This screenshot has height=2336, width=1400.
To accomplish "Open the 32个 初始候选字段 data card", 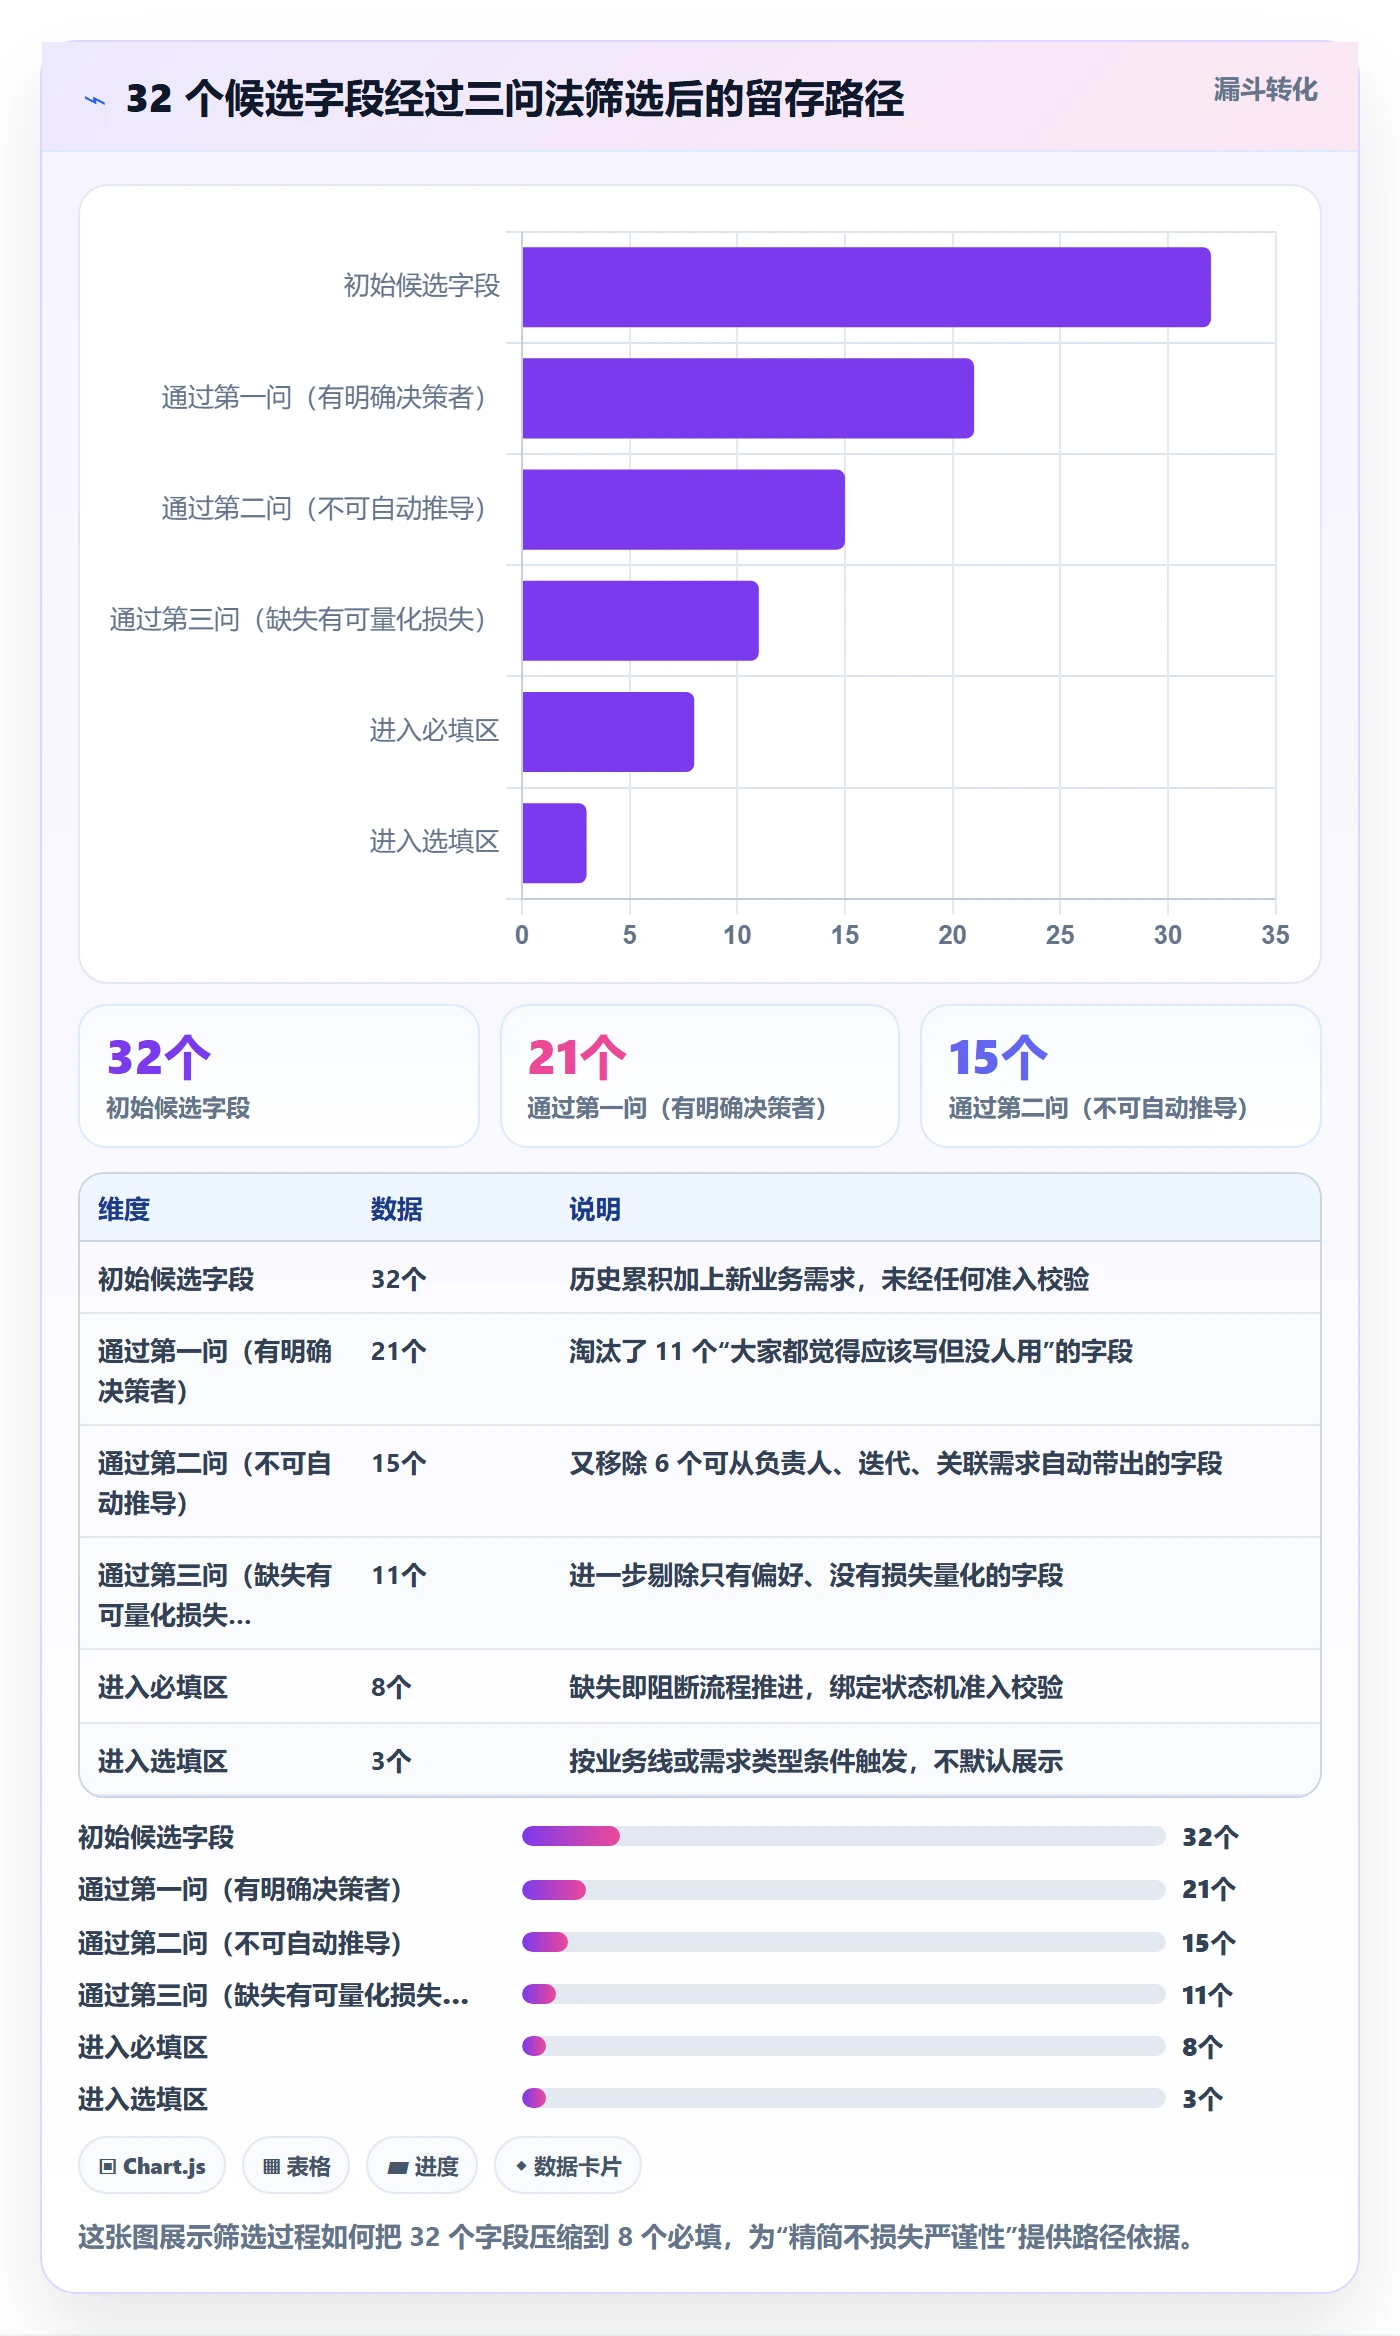I will click(x=279, y=1076).
